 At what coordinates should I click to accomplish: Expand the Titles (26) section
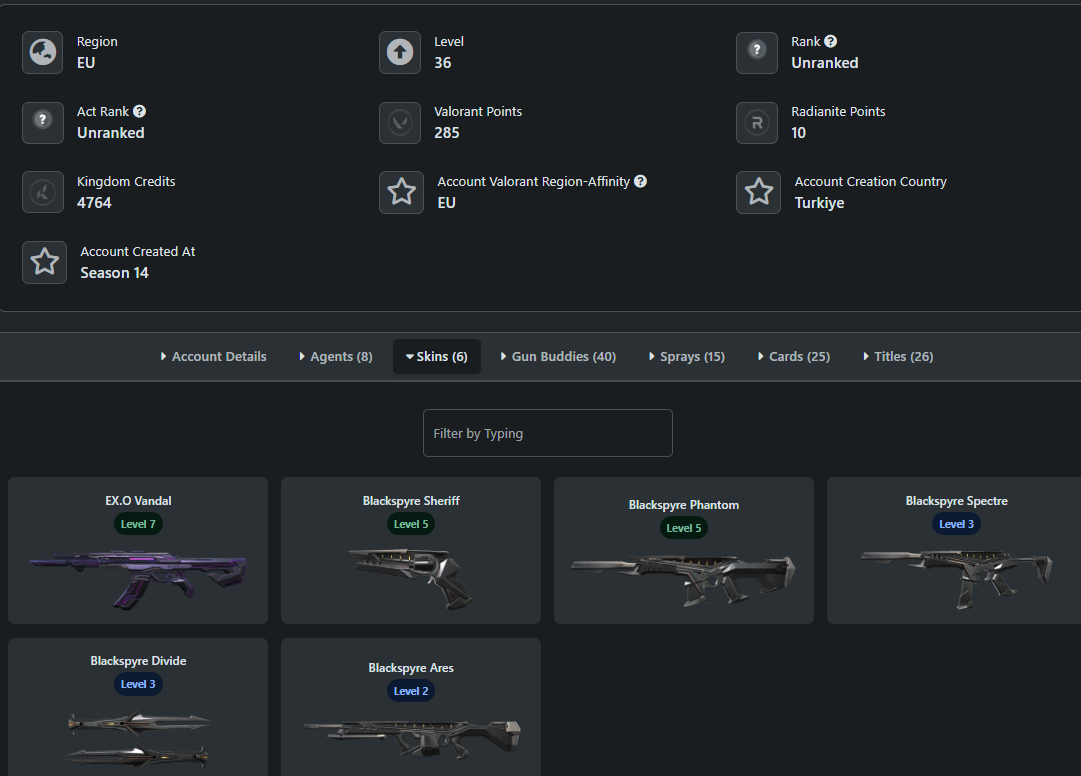point(898,356)
